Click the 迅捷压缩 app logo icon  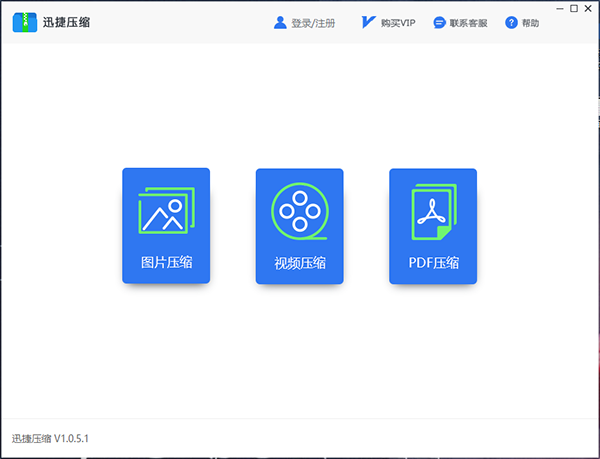(24, 22)
